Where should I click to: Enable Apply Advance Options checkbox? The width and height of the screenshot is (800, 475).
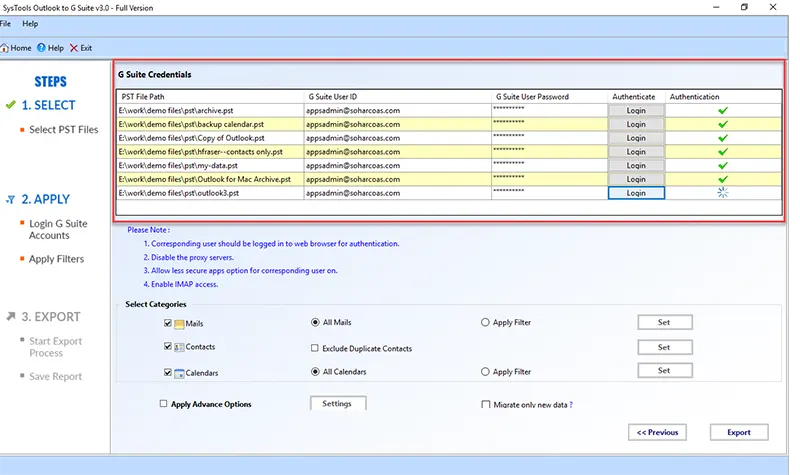[163, 404]
